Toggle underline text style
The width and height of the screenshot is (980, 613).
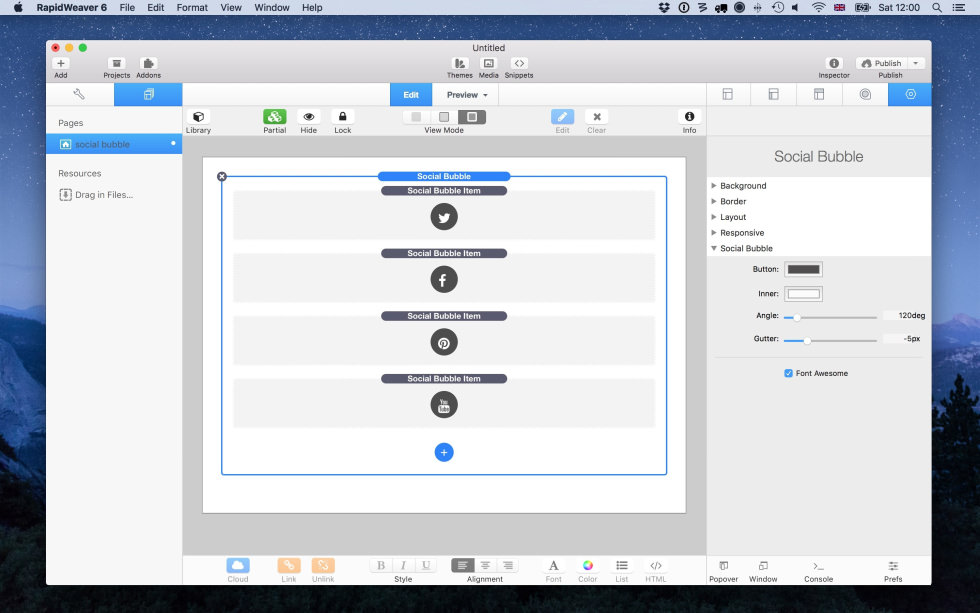pyautogui.click(x=426, y=566)
